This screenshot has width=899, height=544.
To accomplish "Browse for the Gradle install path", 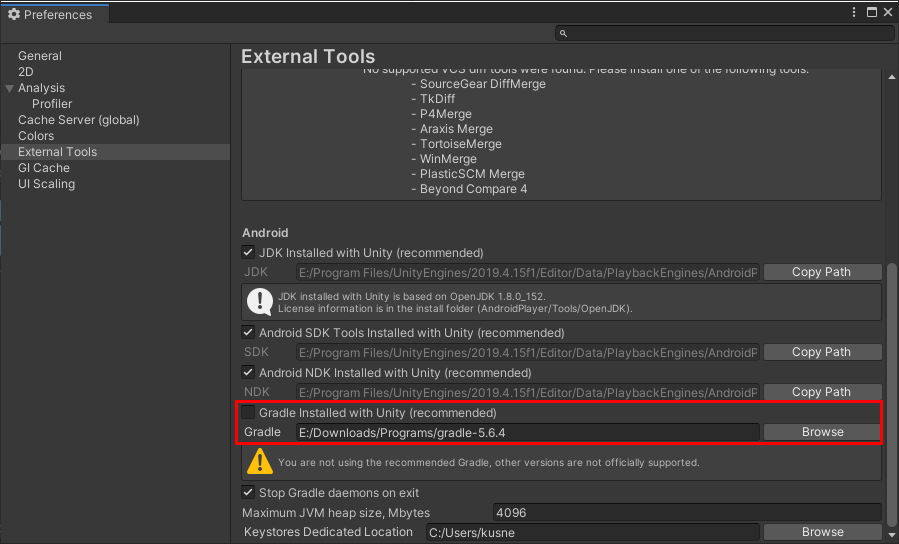I will (822, 432).
